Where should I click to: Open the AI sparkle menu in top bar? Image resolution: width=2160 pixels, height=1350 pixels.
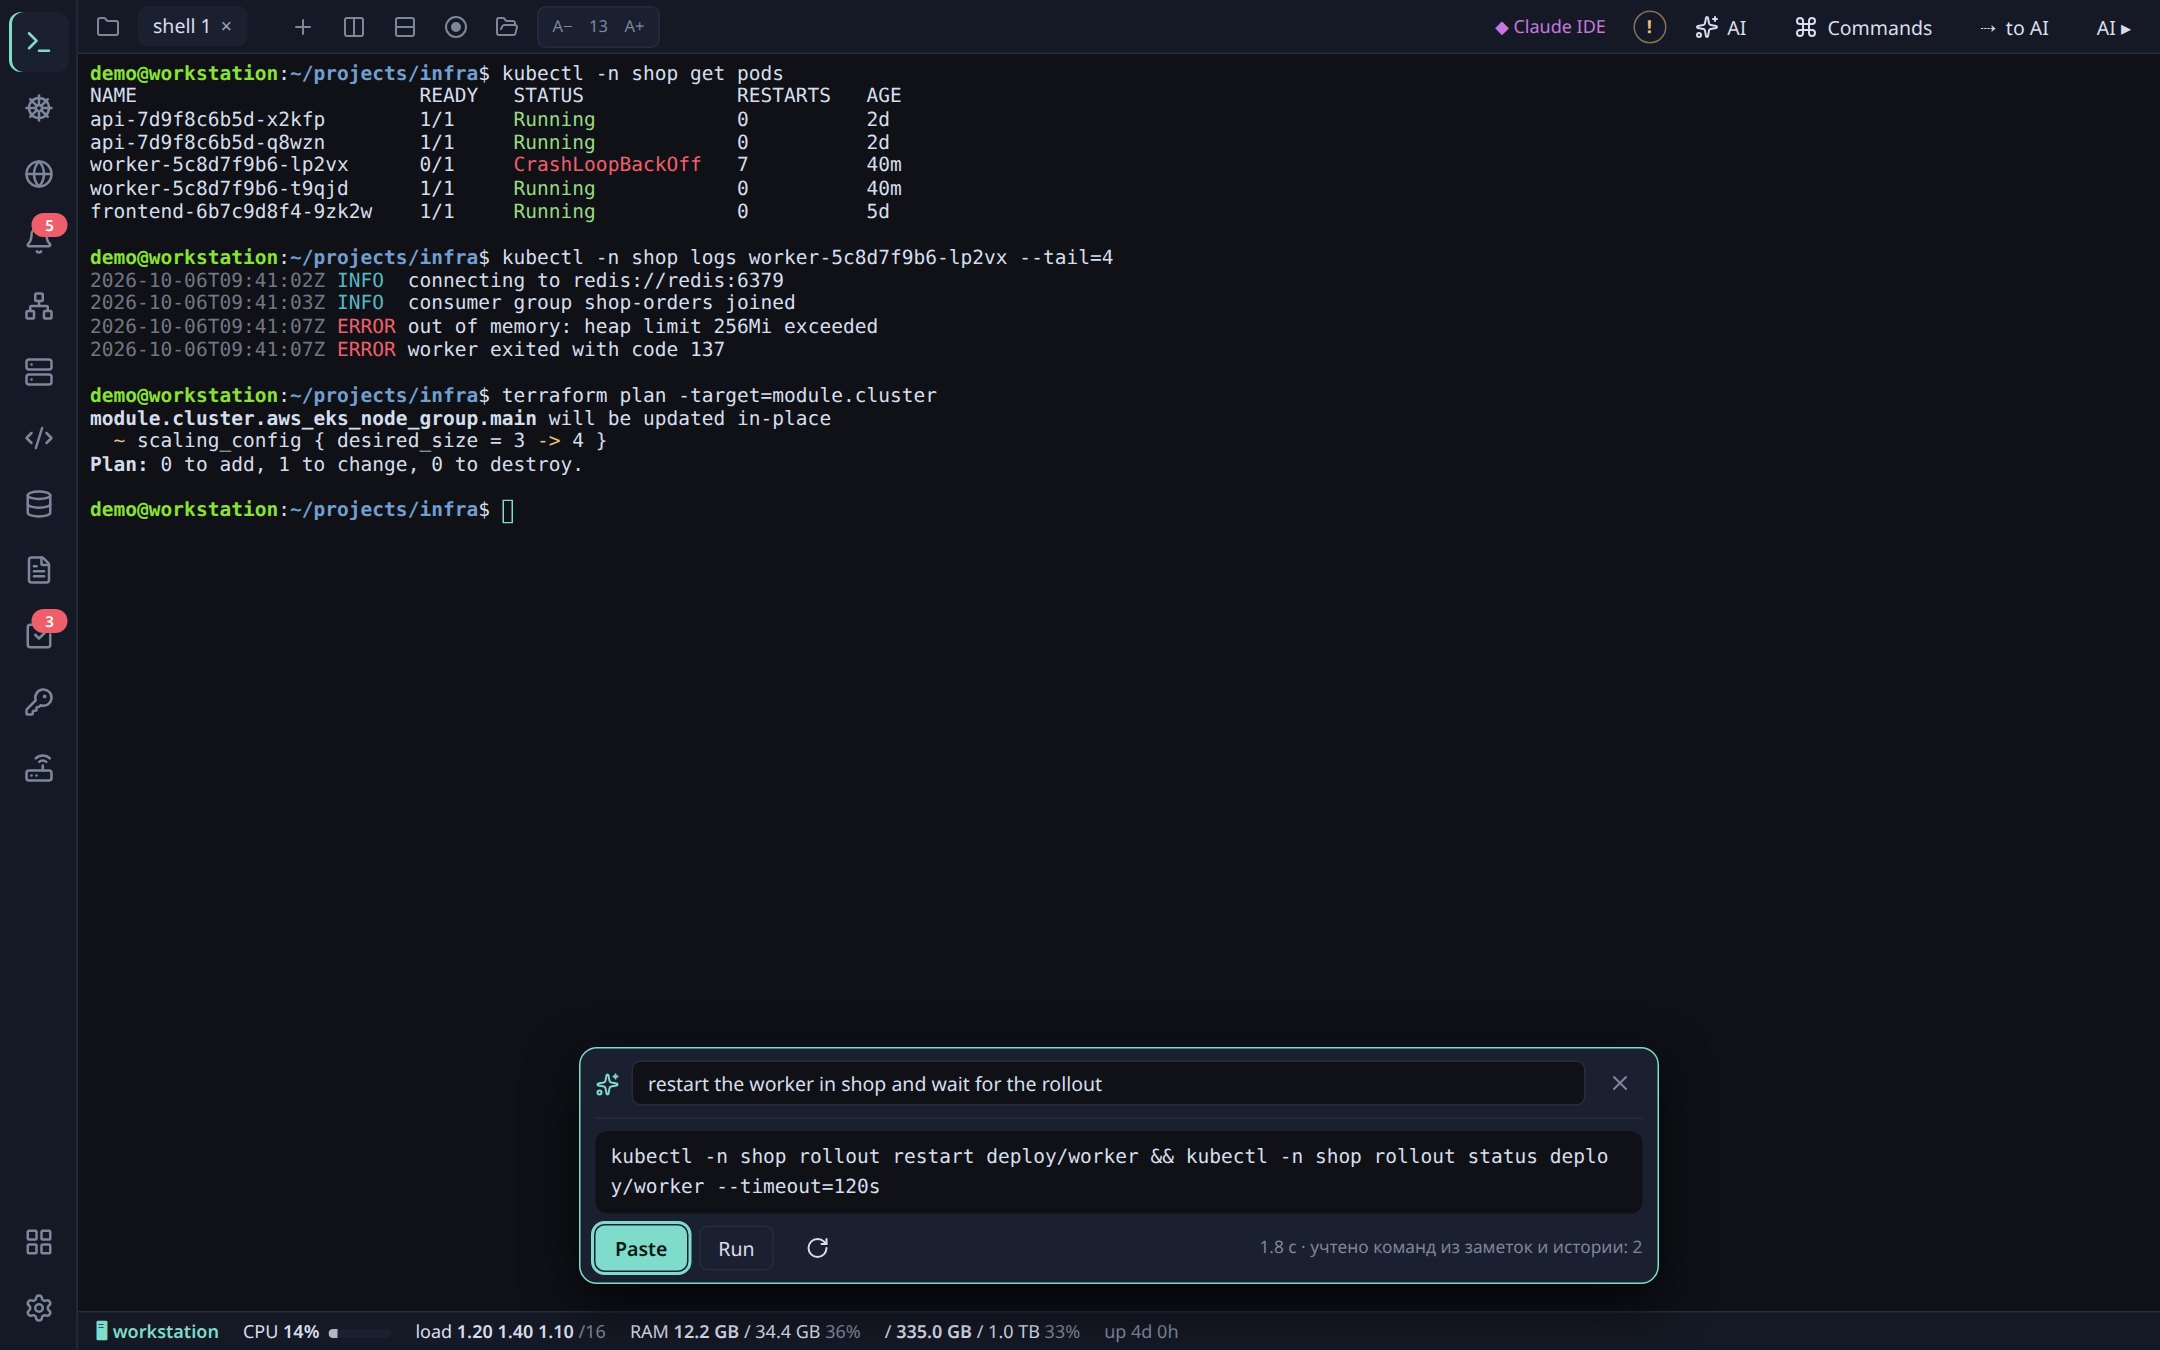click(1721, 27)
